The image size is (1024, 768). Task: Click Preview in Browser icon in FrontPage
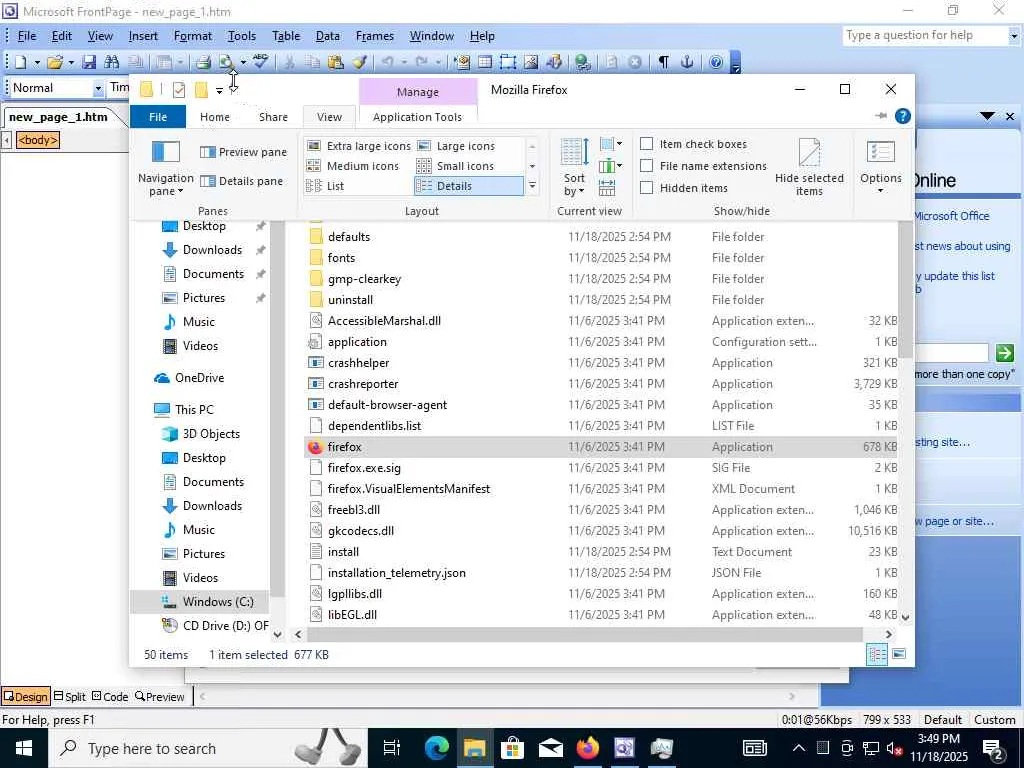[x=226, y=62]
